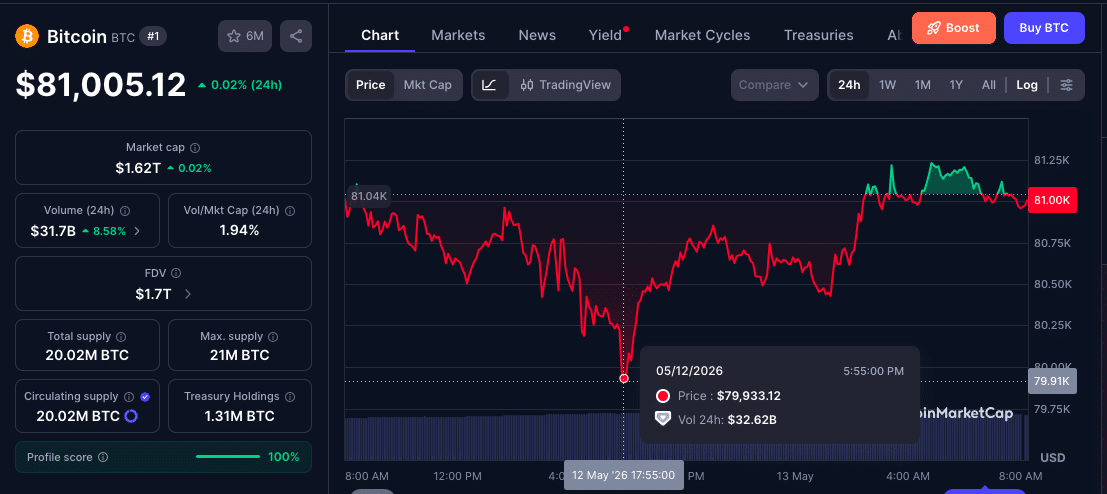Switch to line chart view icon
The width and height of the screenshot is (1107, 494).
click(489, 85)
